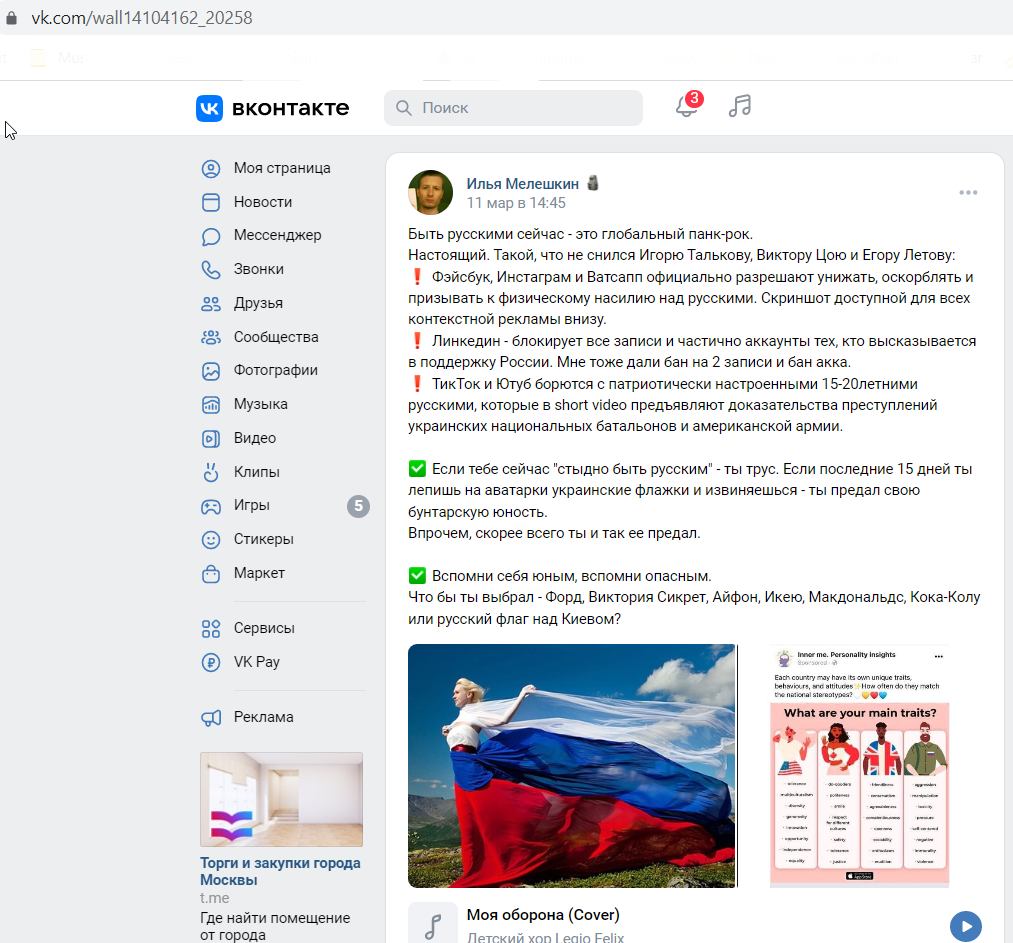Viewport: 1013px width, 943px height.
Task: Click the Поиск search field
Action: pos(514,108)
